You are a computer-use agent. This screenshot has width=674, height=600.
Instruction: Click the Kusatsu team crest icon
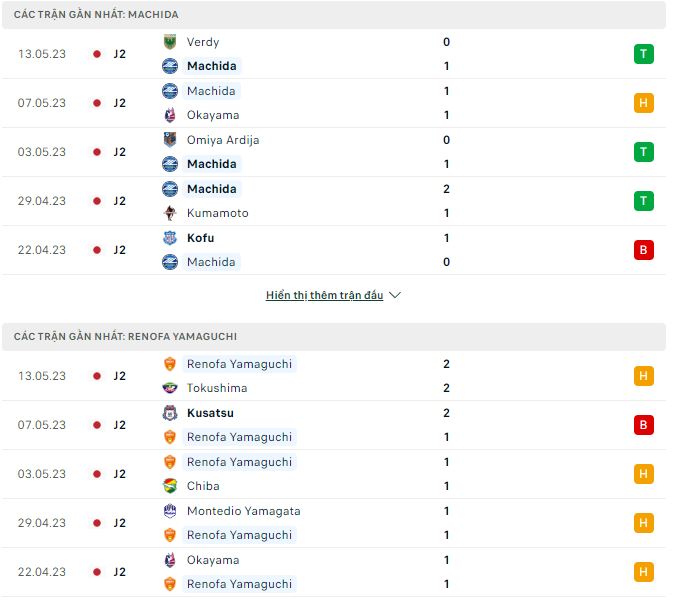tap(170, 413)
